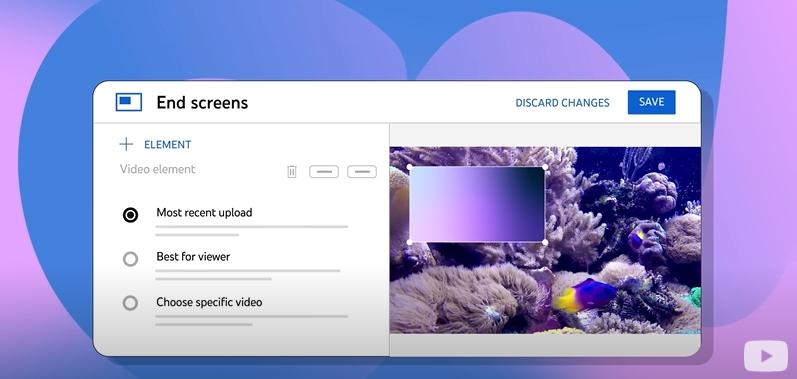
Task: Click top-right handle of the video element
Action: click(x=545, y=167)
